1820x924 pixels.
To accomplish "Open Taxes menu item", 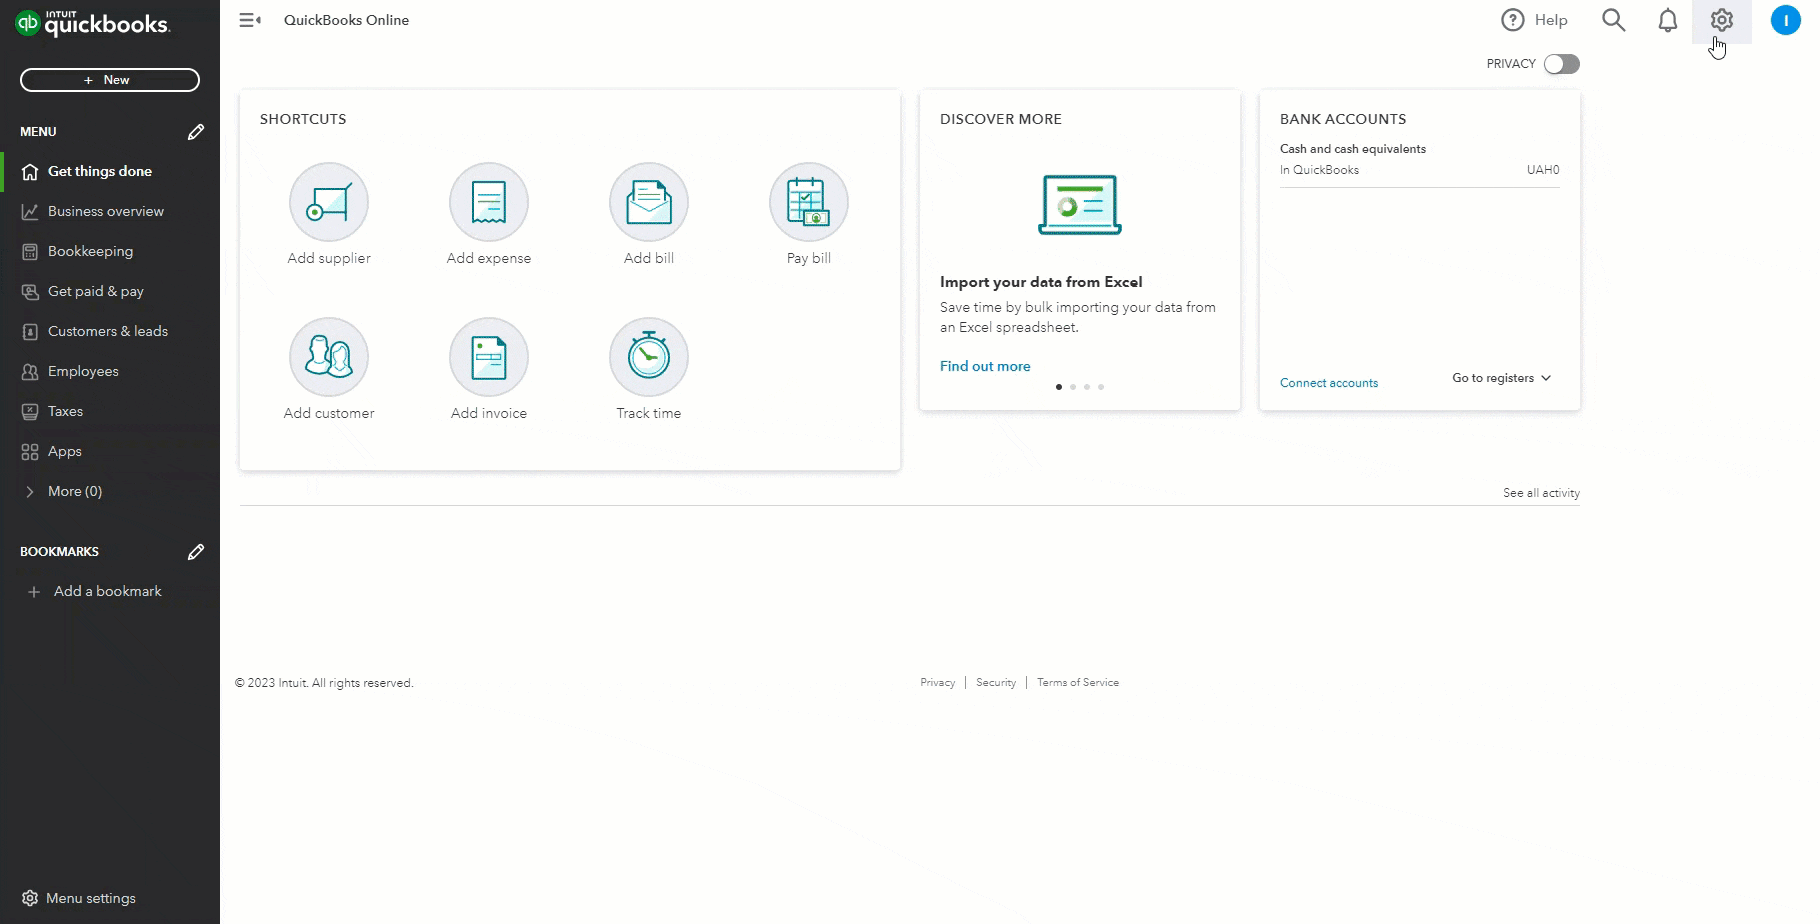I will click(x=110, y=411).
